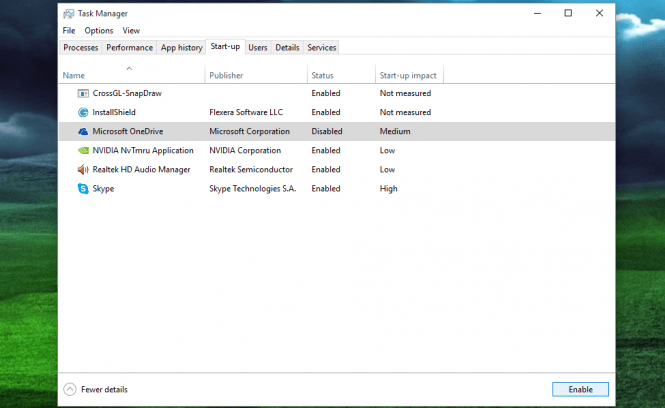Open the Options menu

[x=99, y=31]
